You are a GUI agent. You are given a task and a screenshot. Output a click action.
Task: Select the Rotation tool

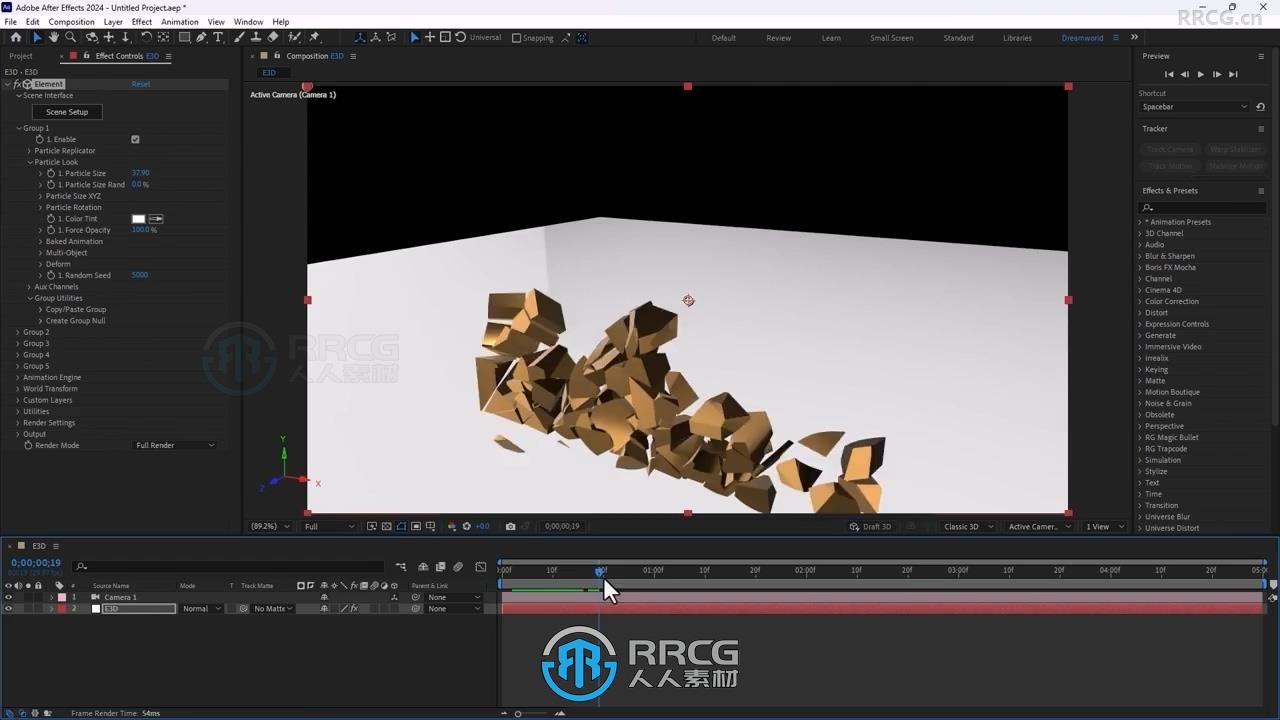pos(146,37)
